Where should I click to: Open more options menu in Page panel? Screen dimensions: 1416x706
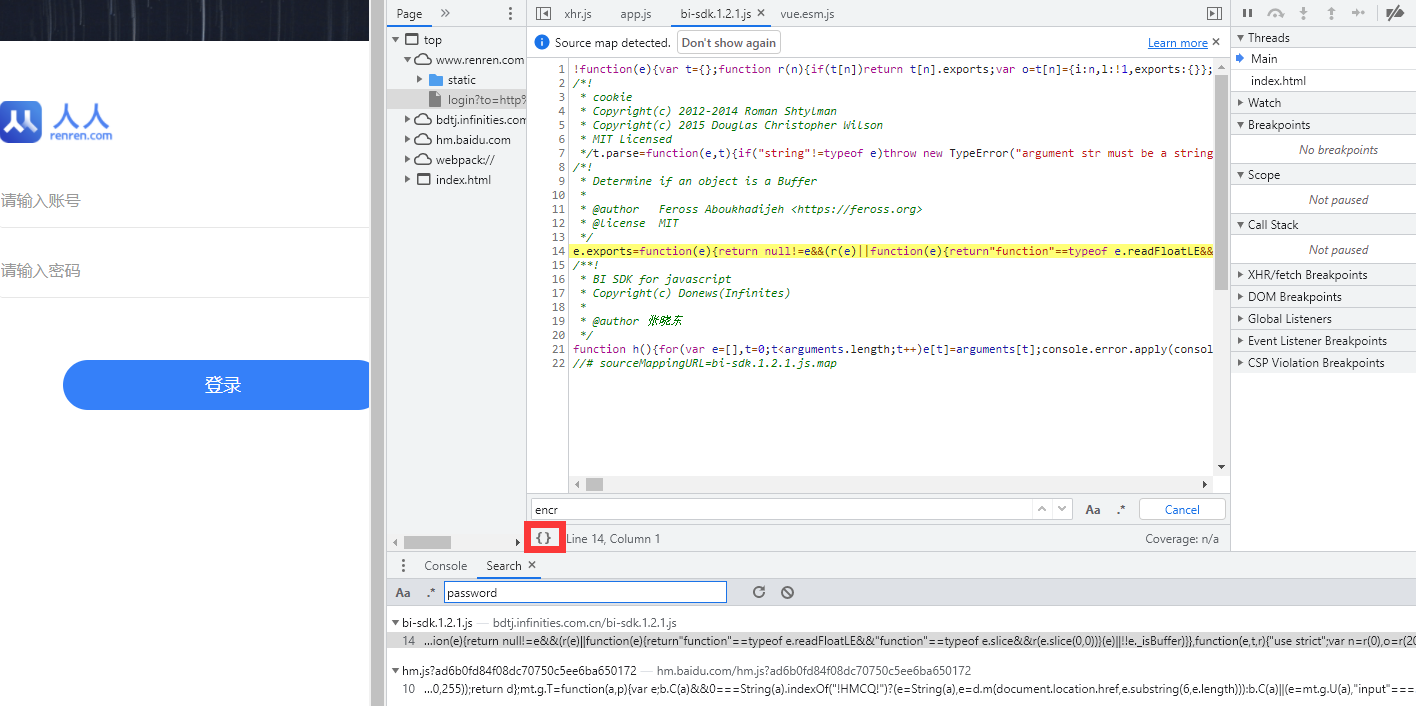click(x=511, y=14)
